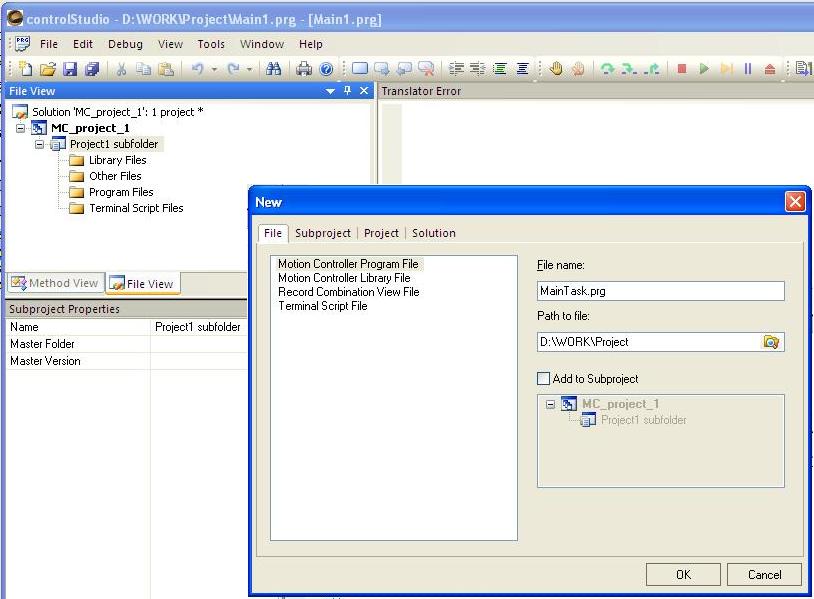Collapse the MC_project_1 tree node
Screen dimensions: 814x599
coord(21,128)
